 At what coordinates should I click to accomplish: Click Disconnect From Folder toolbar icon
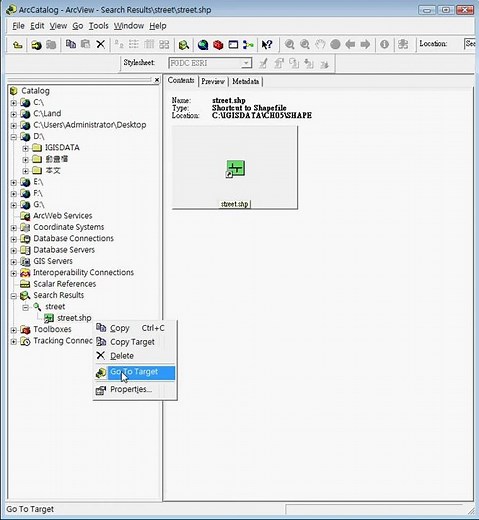(51, 45)
